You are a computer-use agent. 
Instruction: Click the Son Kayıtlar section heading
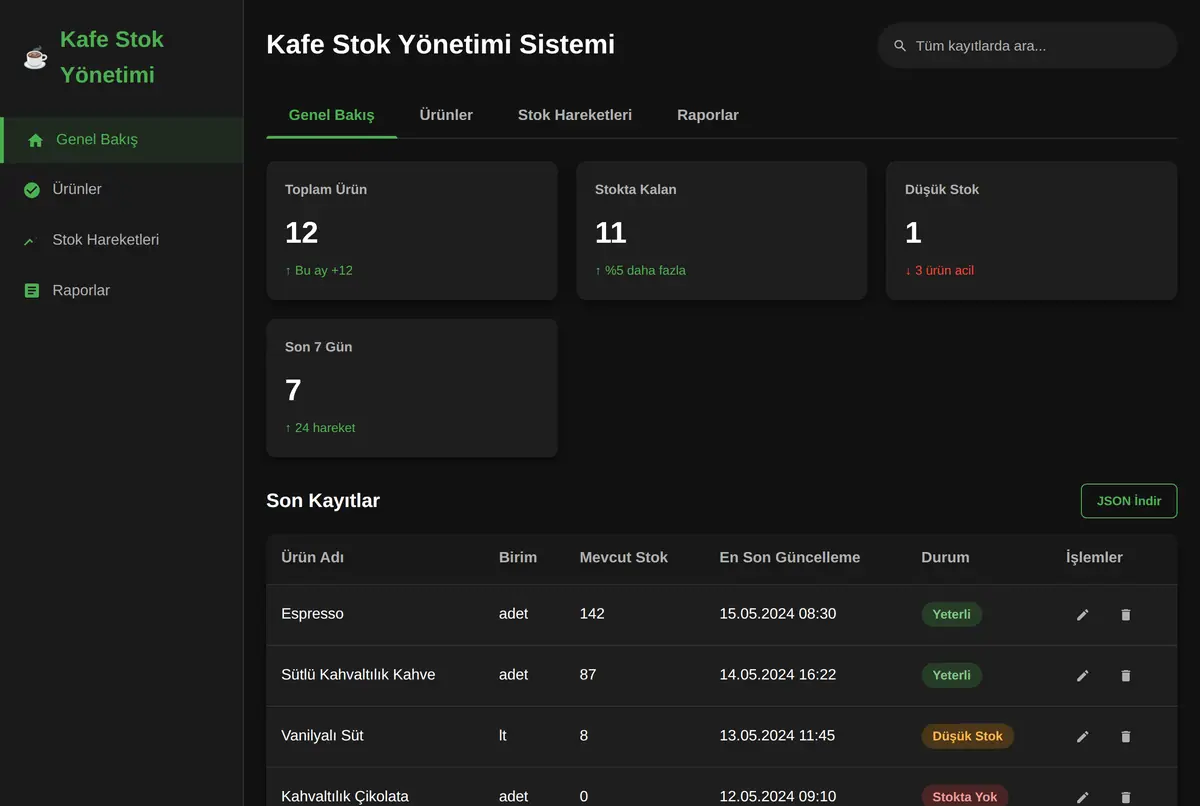coord(323,501)
